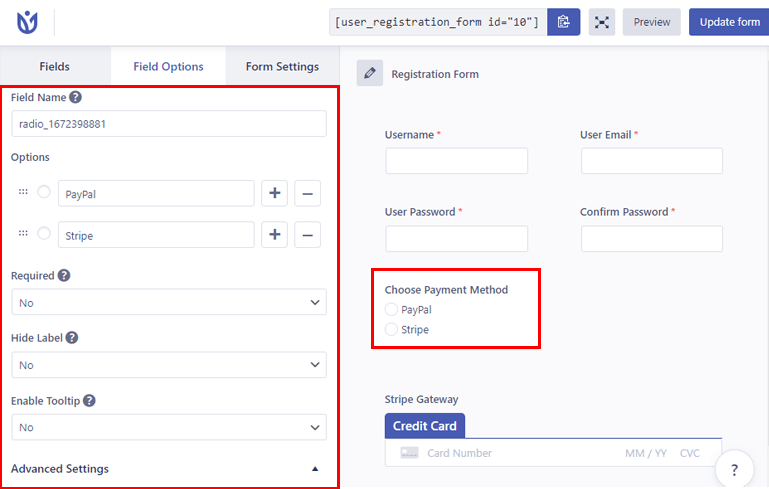The height and width of the screenshot is (489, 769).
Task: Toggle fullscreen mode icon
Action: coord(601,22)
